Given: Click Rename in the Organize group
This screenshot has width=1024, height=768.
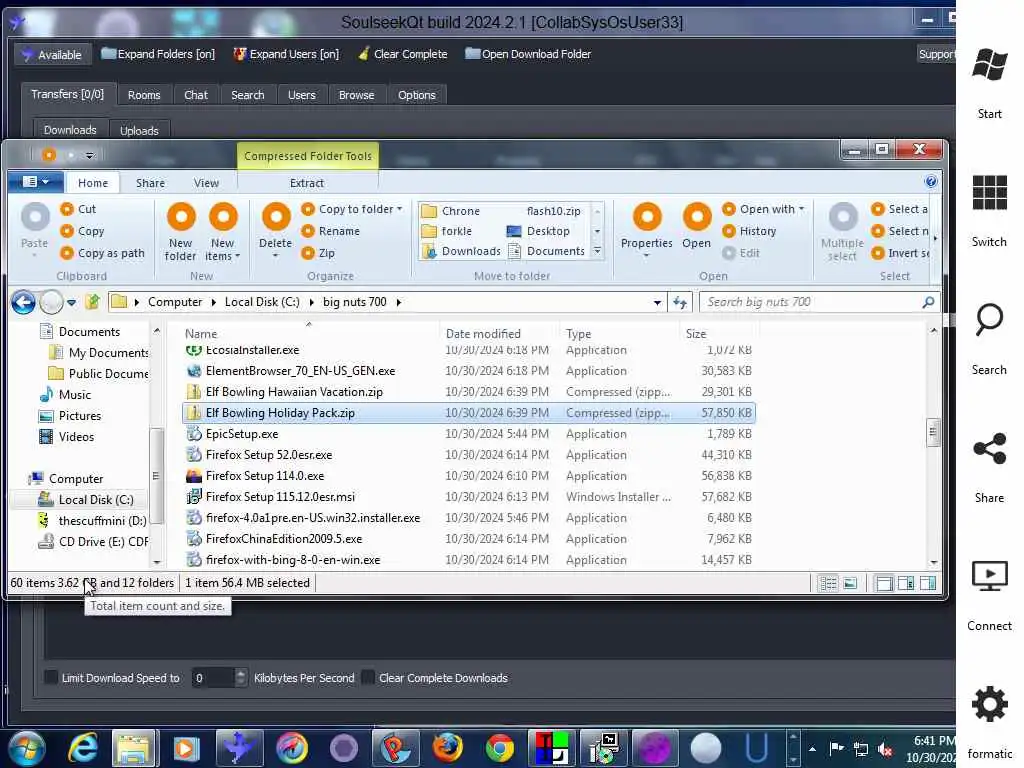Looking at the screenshot, I should 331,231.
